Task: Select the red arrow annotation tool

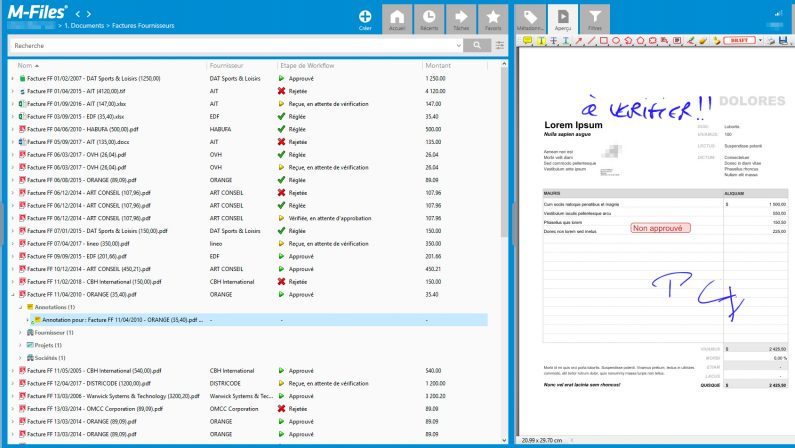Action: click(x=578, y=41)
